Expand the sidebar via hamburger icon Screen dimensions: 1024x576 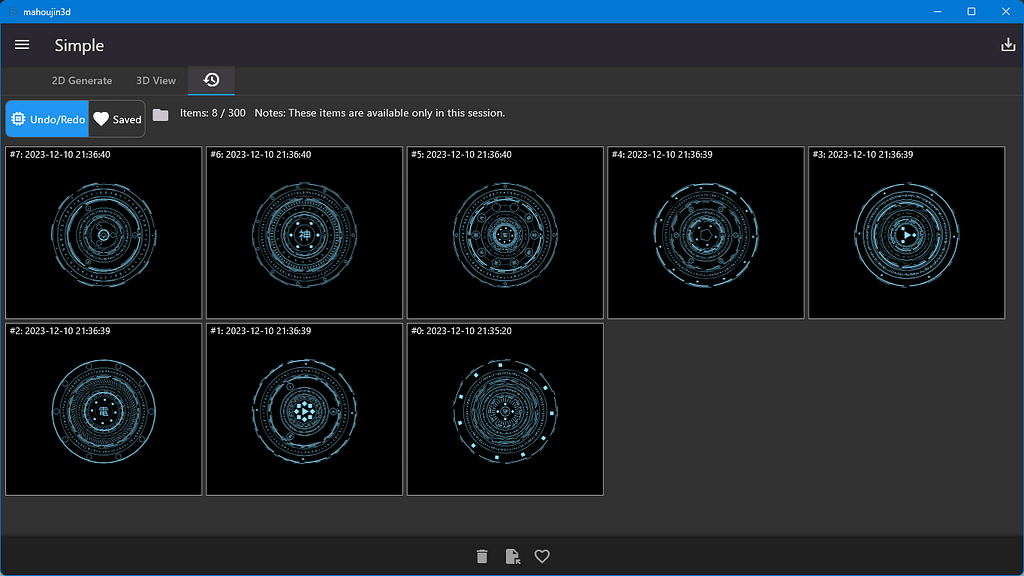(x=22, y=44)
